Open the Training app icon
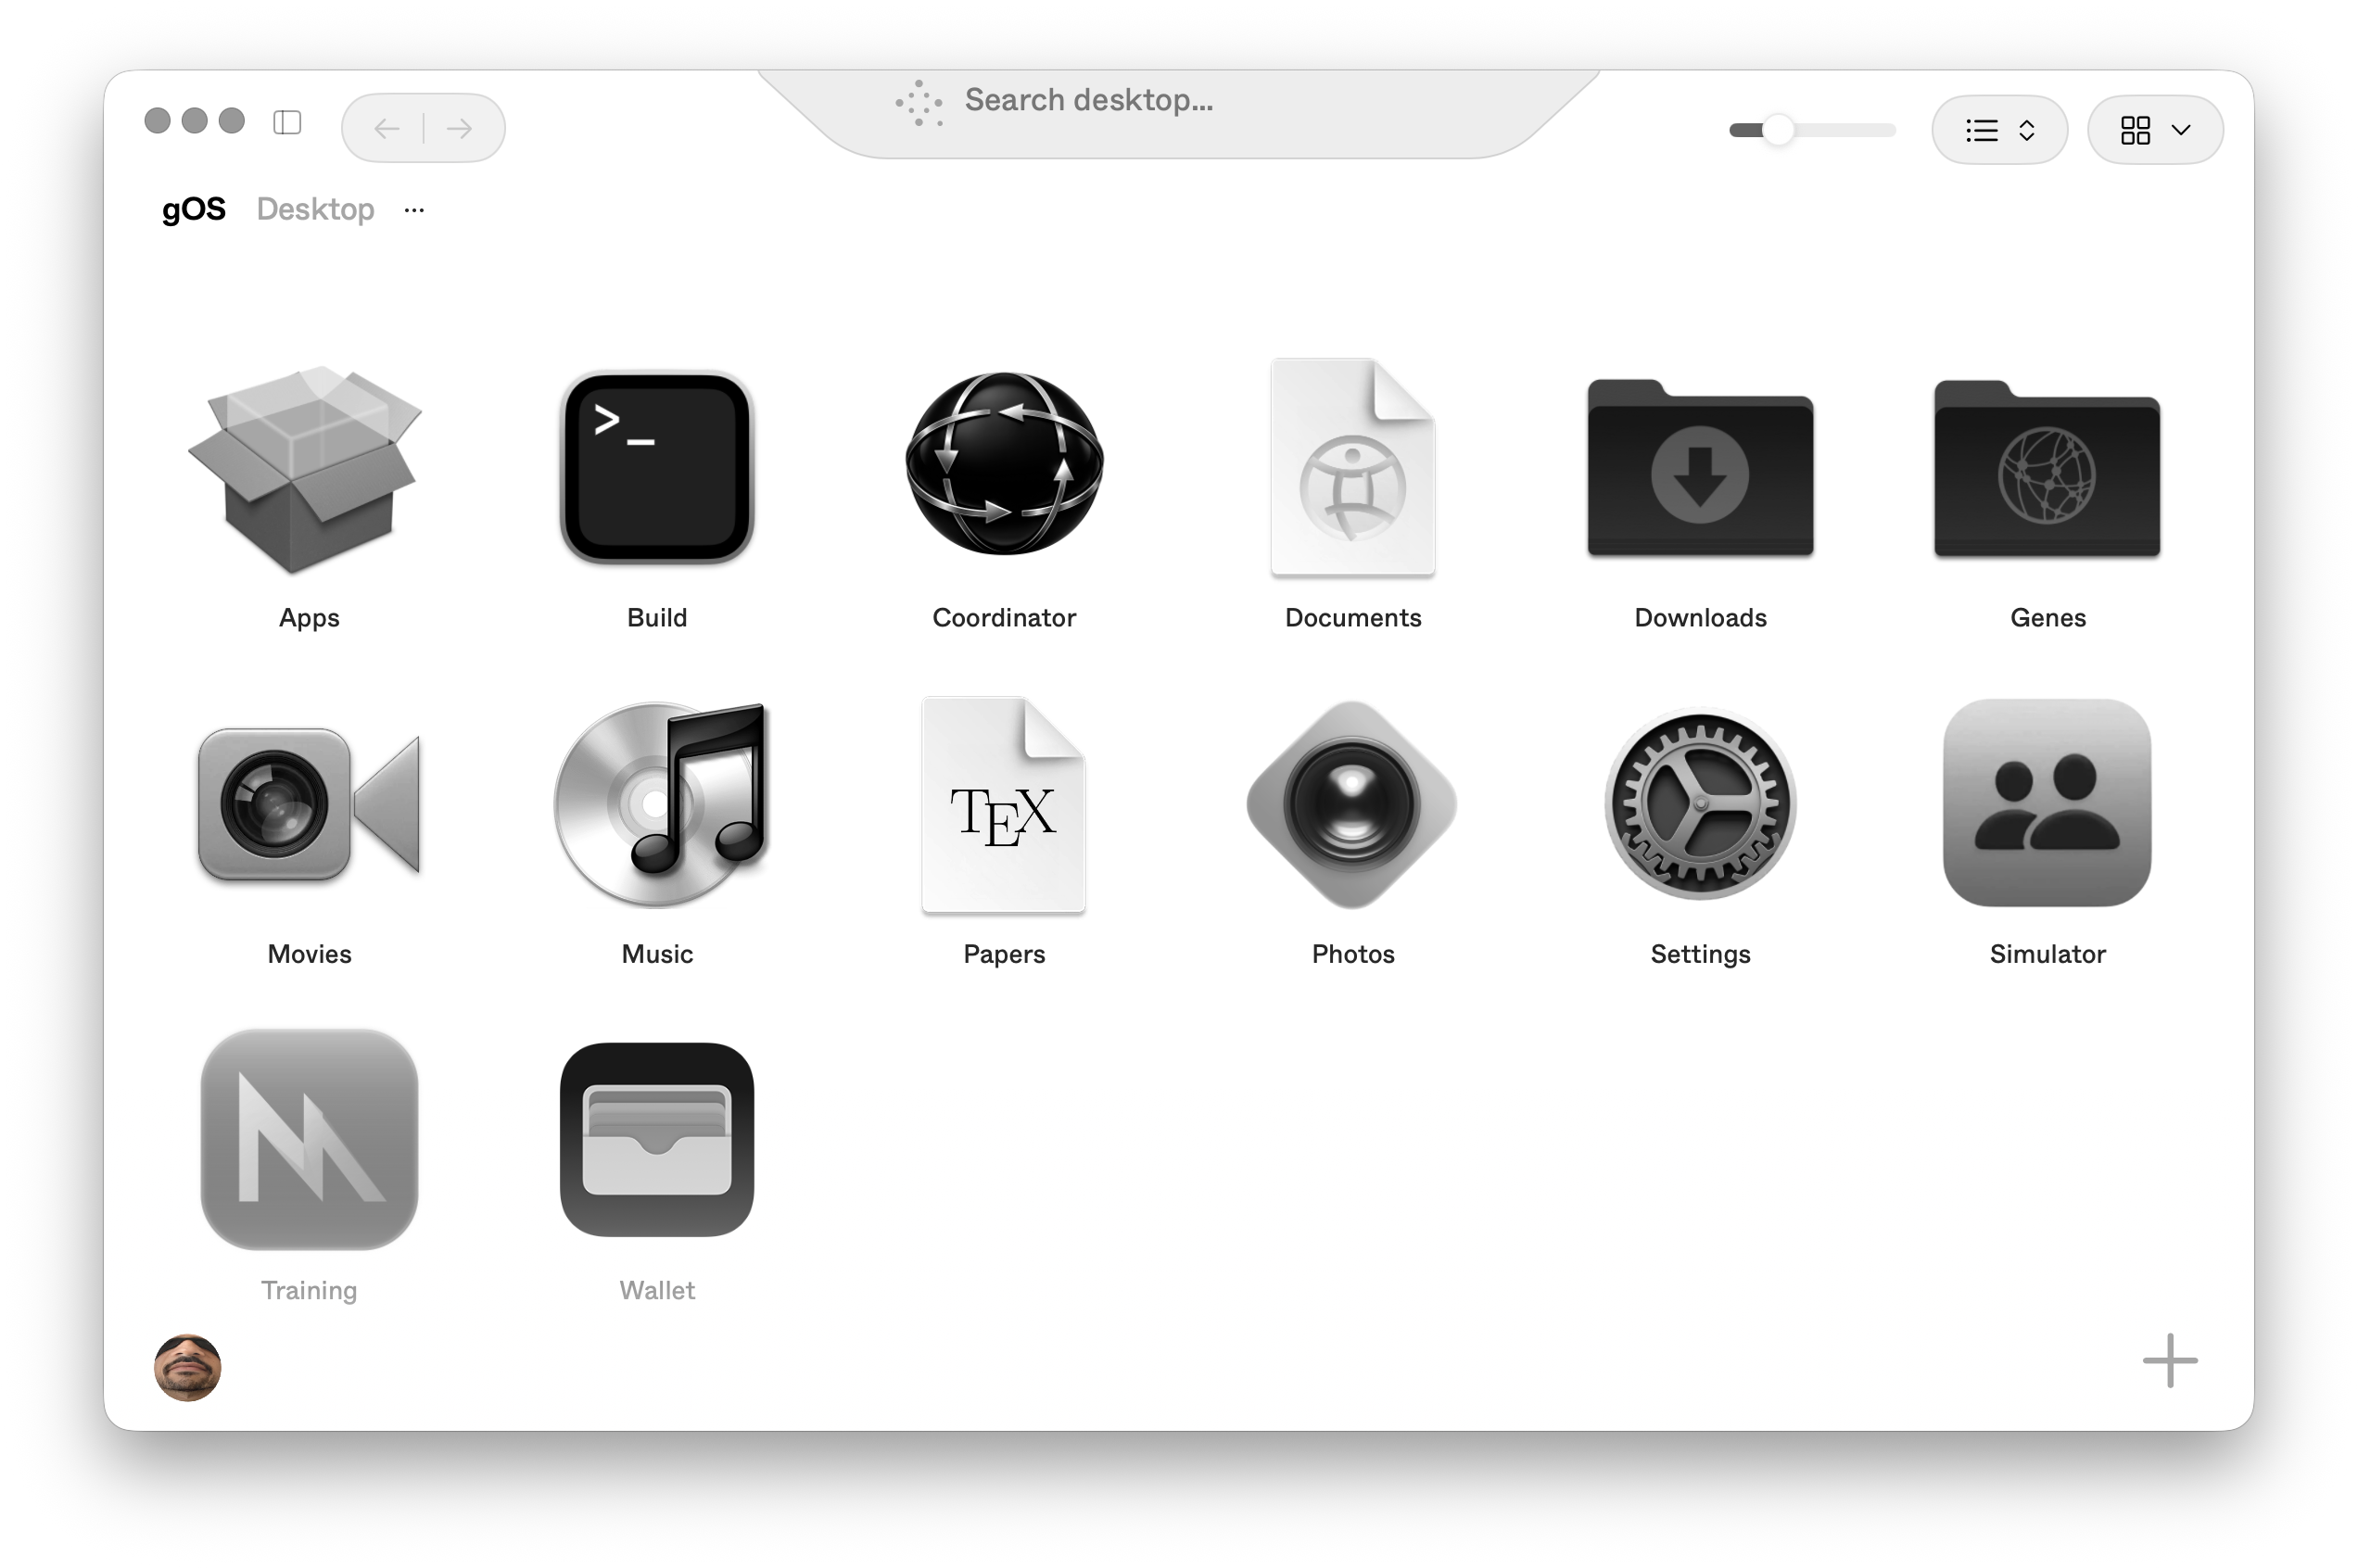 tap(309, 1139)
